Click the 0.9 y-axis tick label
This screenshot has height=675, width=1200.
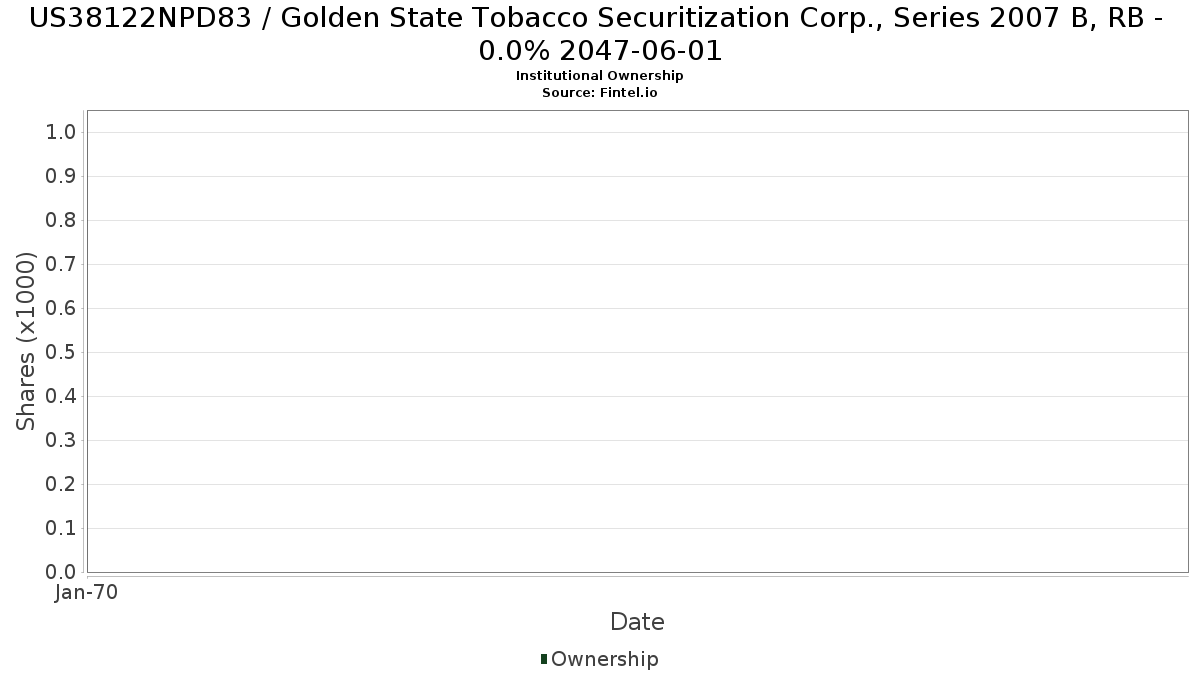coord(62,177)
